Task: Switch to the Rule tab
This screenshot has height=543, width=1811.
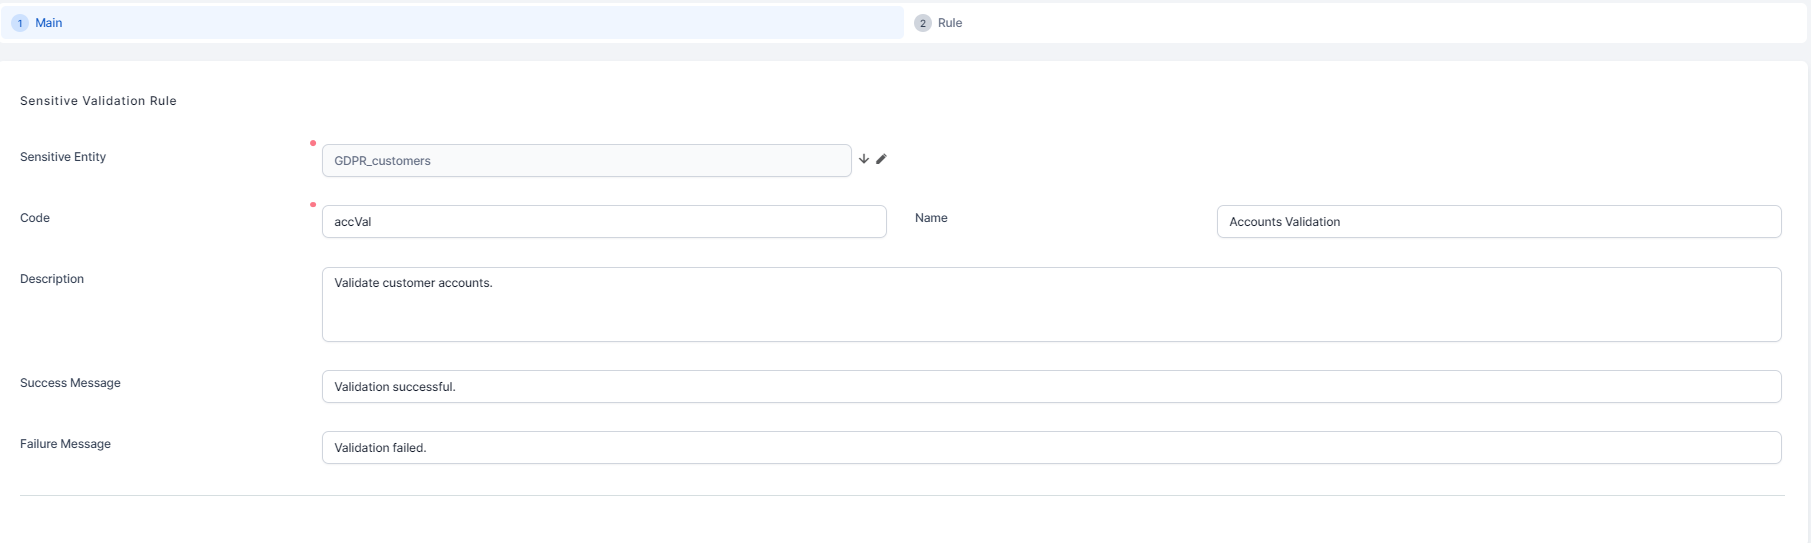Action: coord(949,23)
